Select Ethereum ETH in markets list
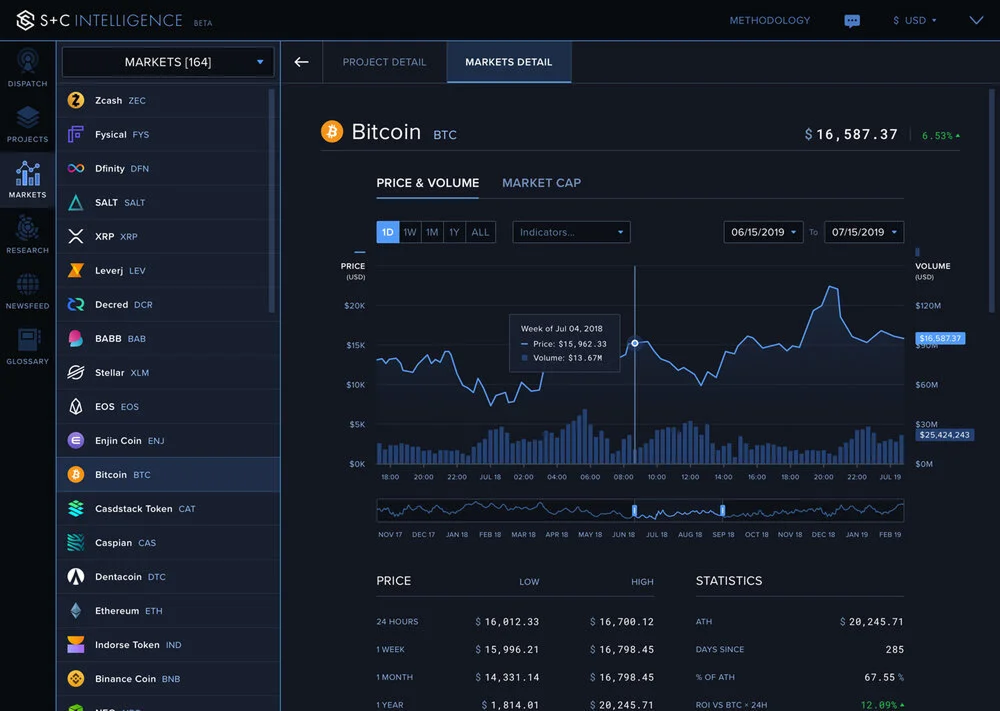1000x711 pixels. coord(168,610)
